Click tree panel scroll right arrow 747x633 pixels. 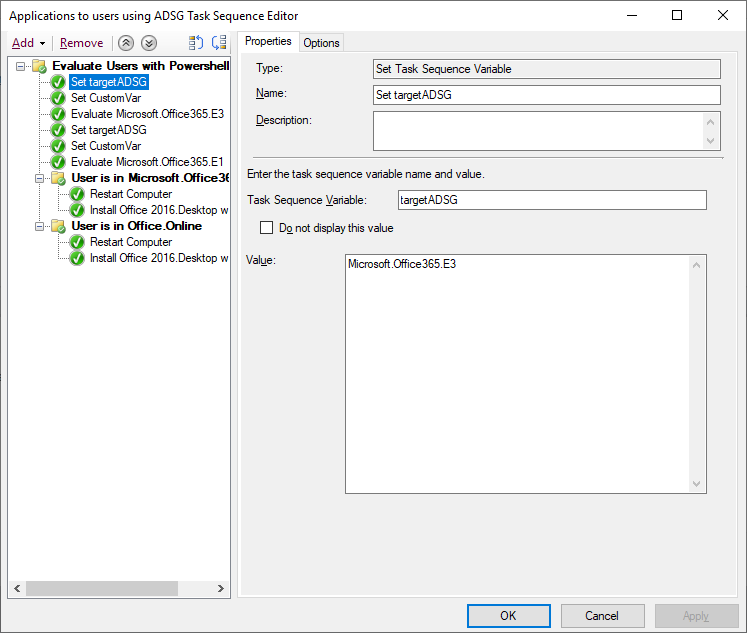point(220,588)
